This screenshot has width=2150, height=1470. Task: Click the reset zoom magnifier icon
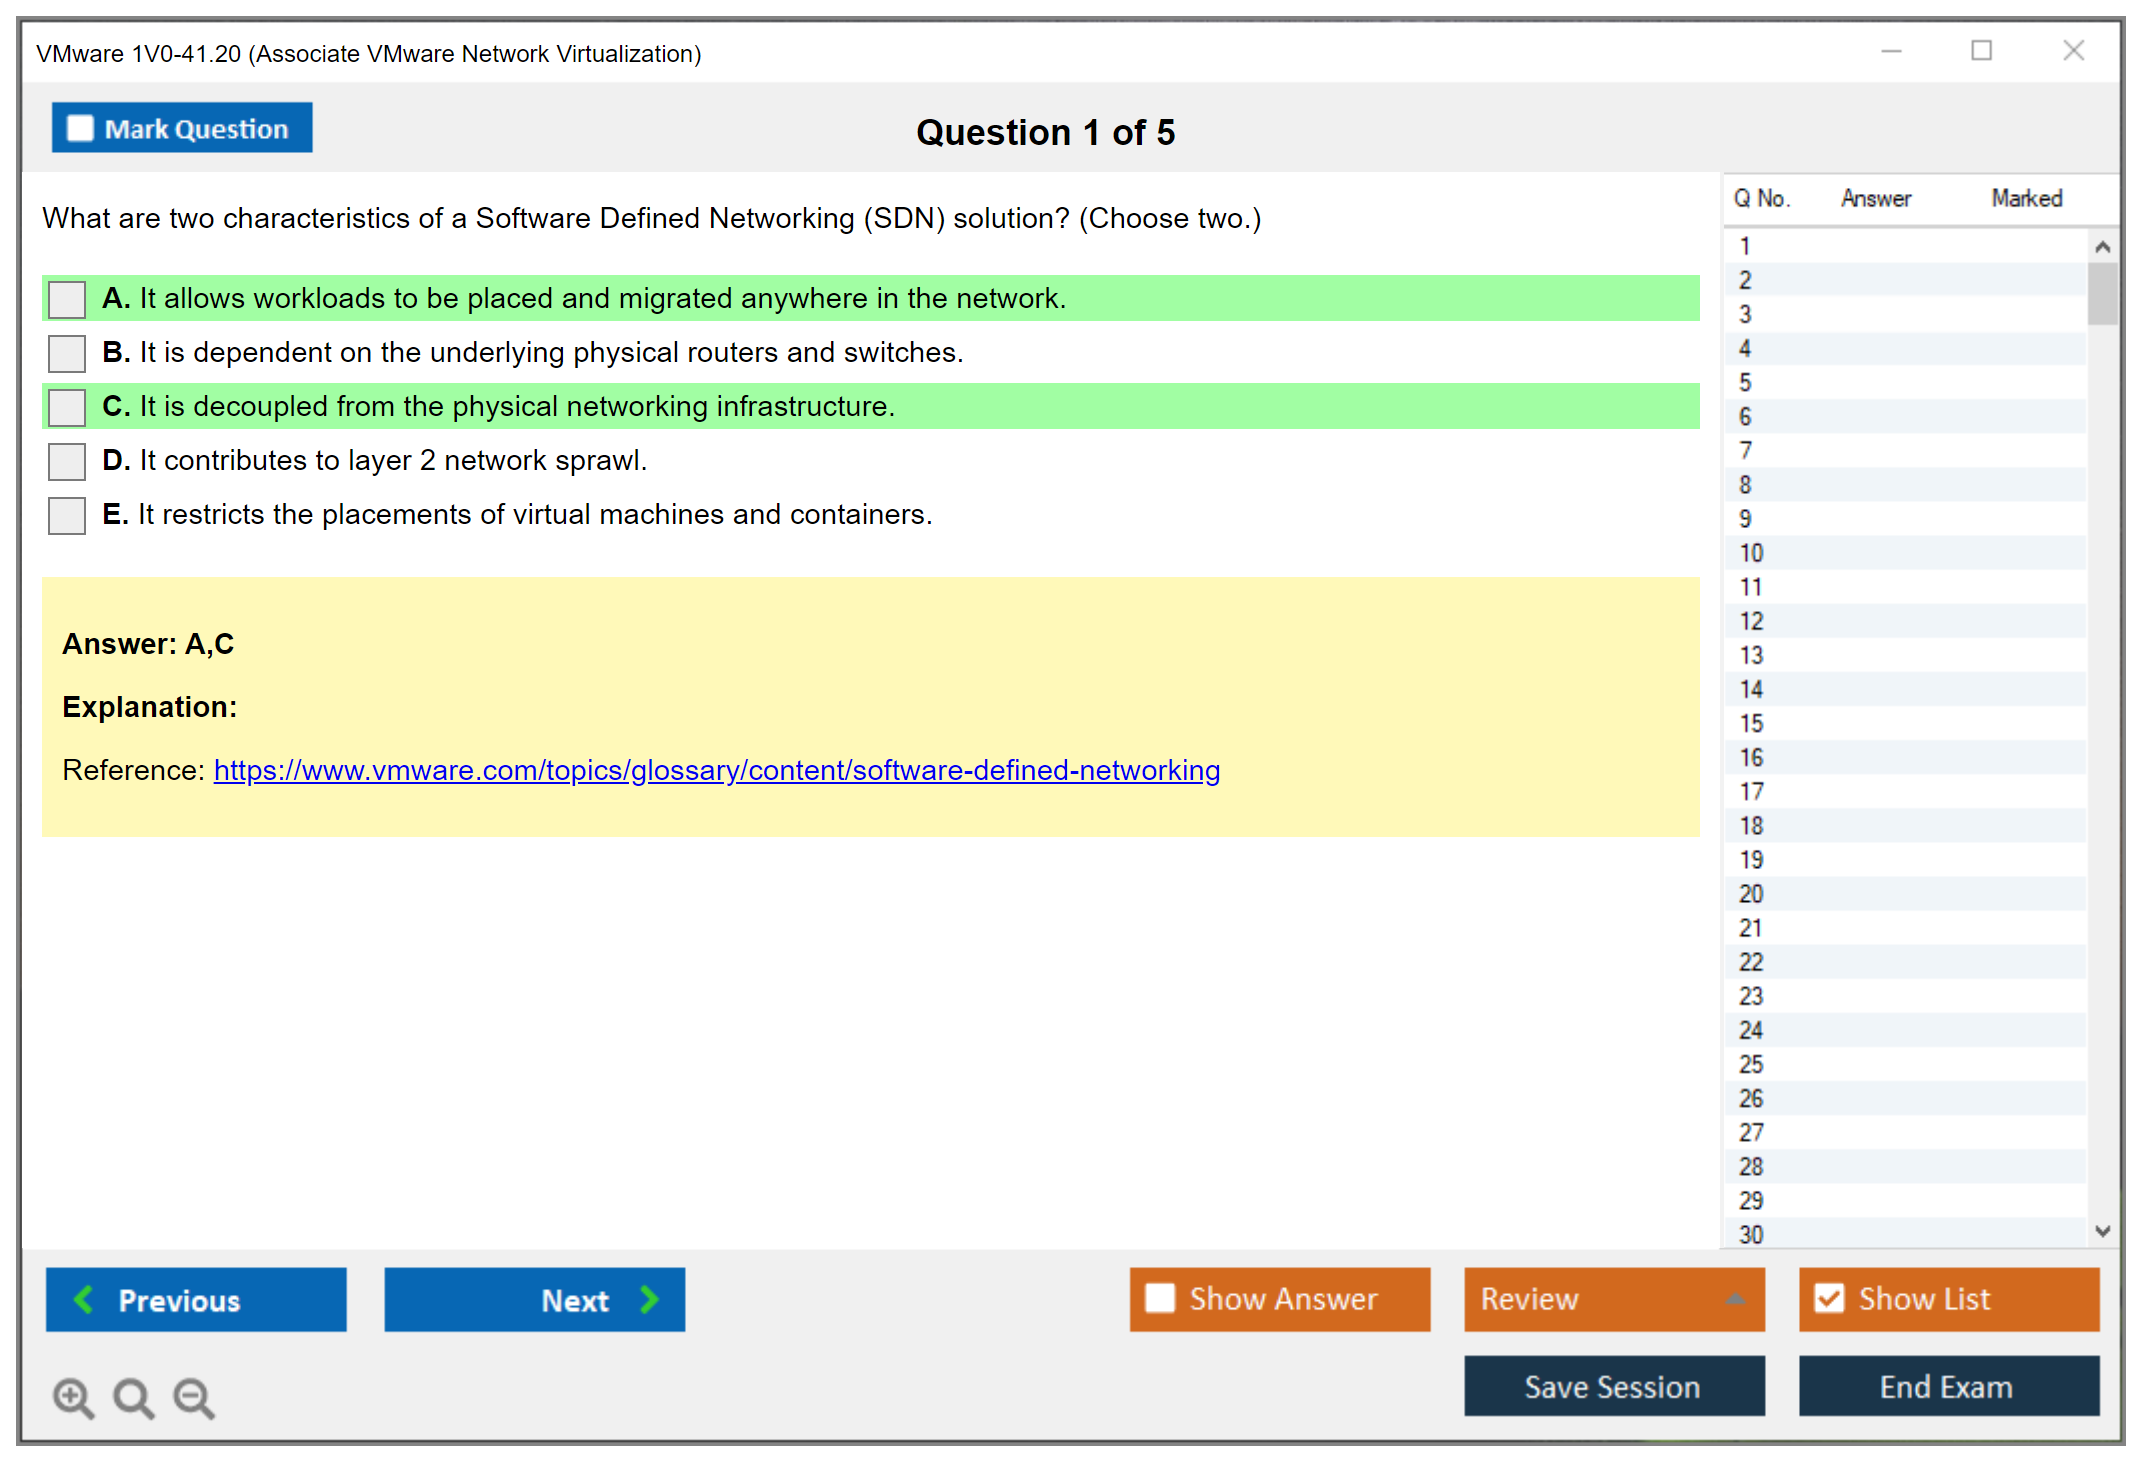[x=133, y=1397]
